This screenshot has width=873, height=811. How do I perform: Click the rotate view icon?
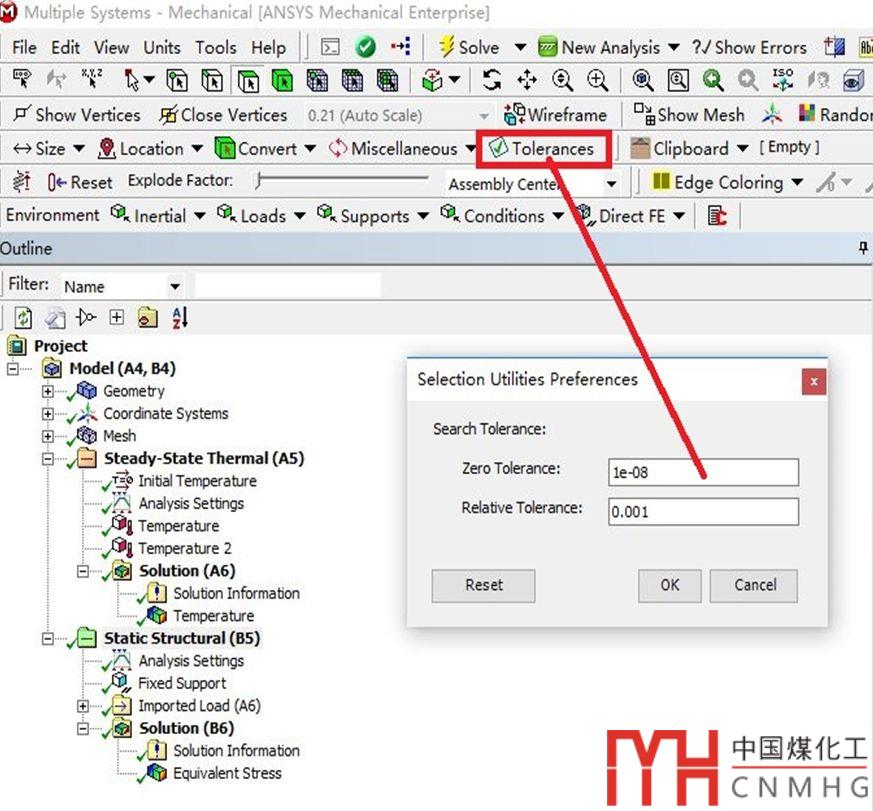coord(491,81)
